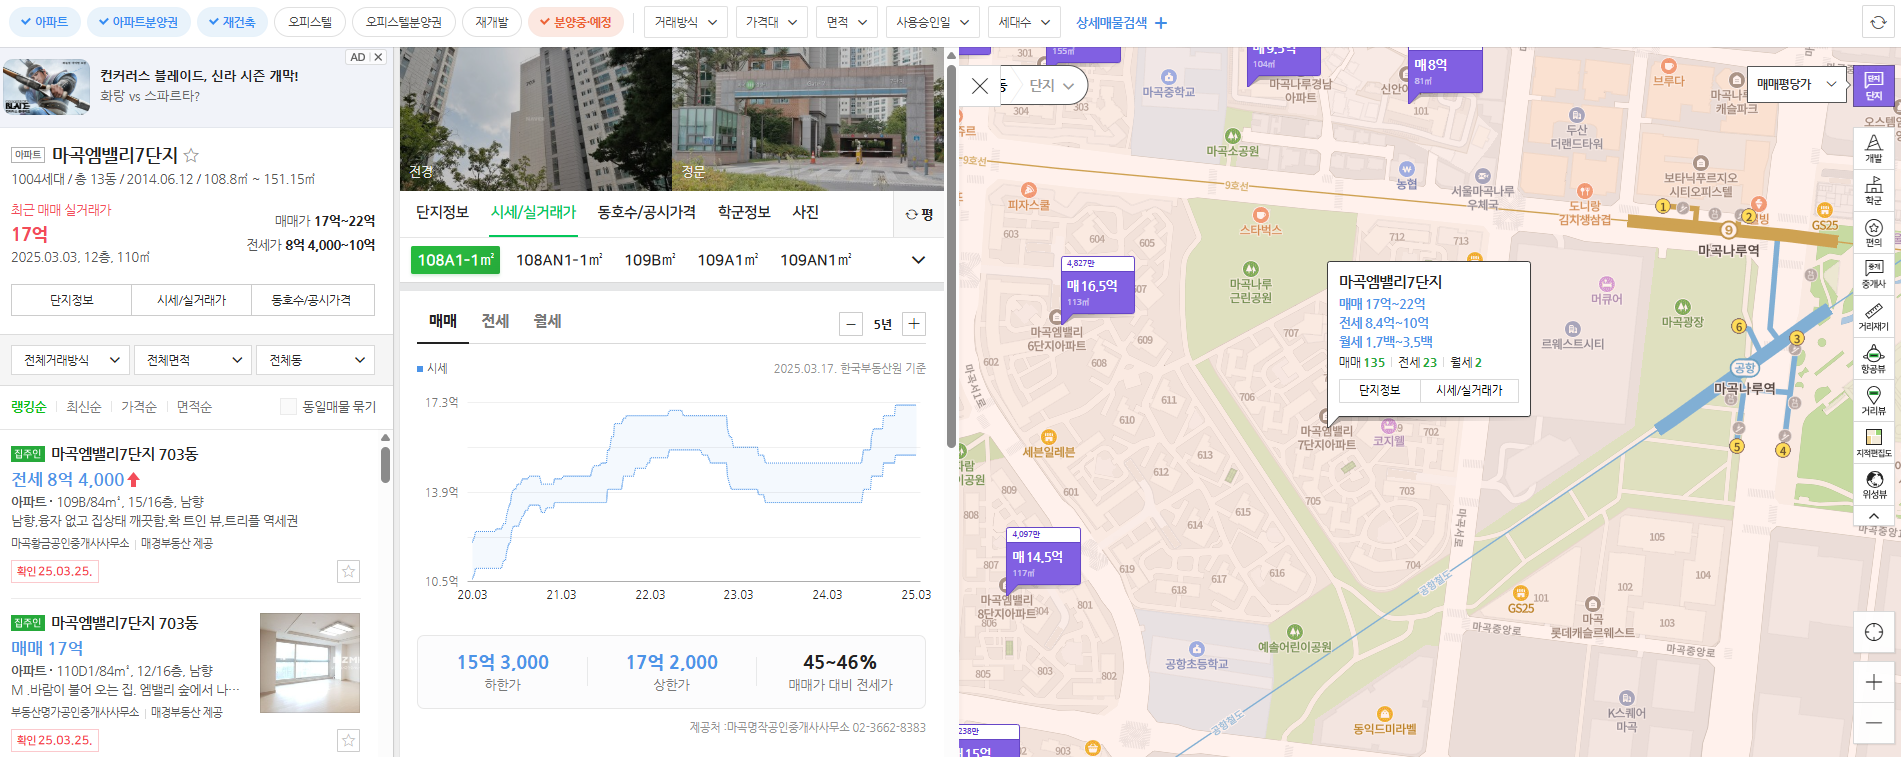Open 거리뷰 street view
This screenshot has width=1901, height=757.
pyautogui.click(x=1873, y=401)
